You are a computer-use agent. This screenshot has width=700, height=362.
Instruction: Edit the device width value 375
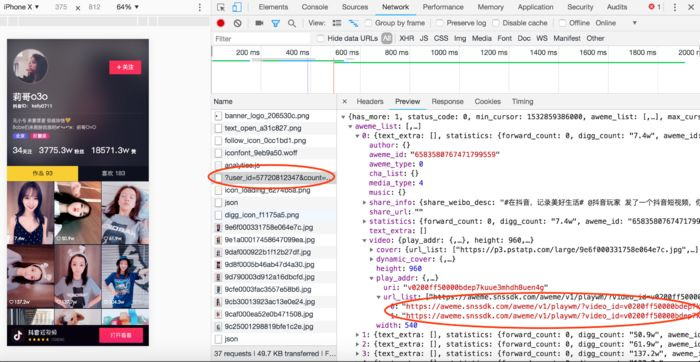click(61, 7)
